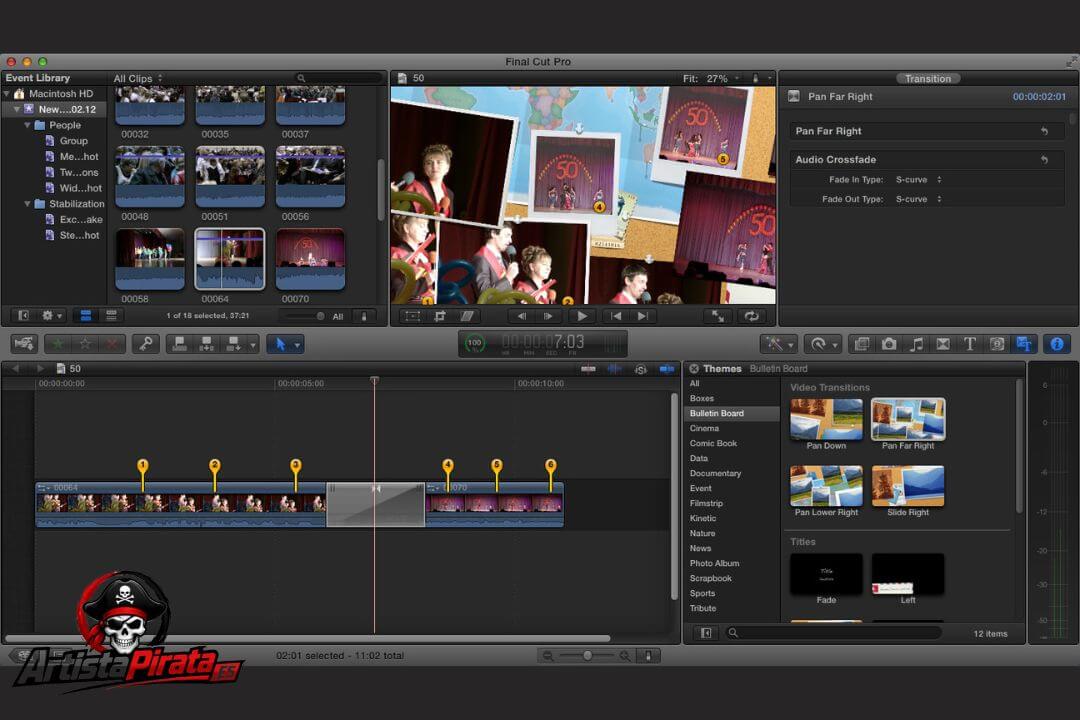The image size is (1080, 720).
Task: Step forward one frame in viewer
Action: tap(548, 316)
